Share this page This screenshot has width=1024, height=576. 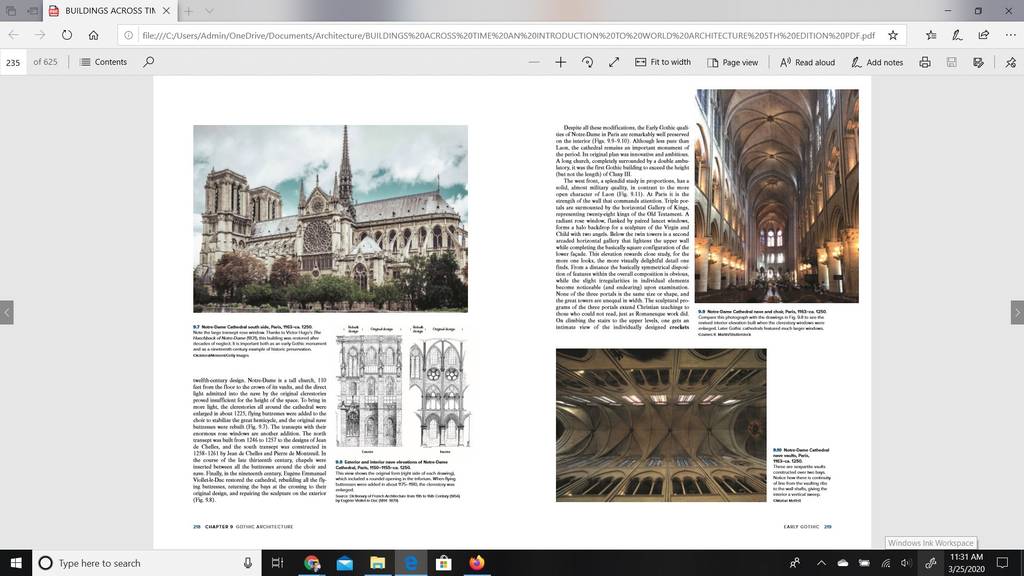[x=984, y=35]
